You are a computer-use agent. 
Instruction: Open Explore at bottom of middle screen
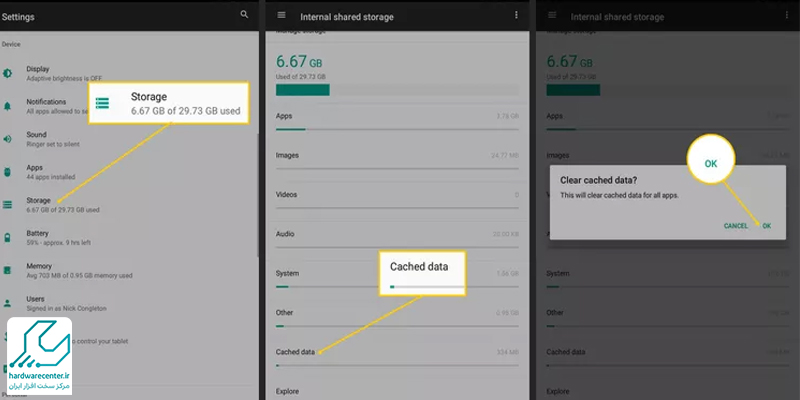click(290, 391)
